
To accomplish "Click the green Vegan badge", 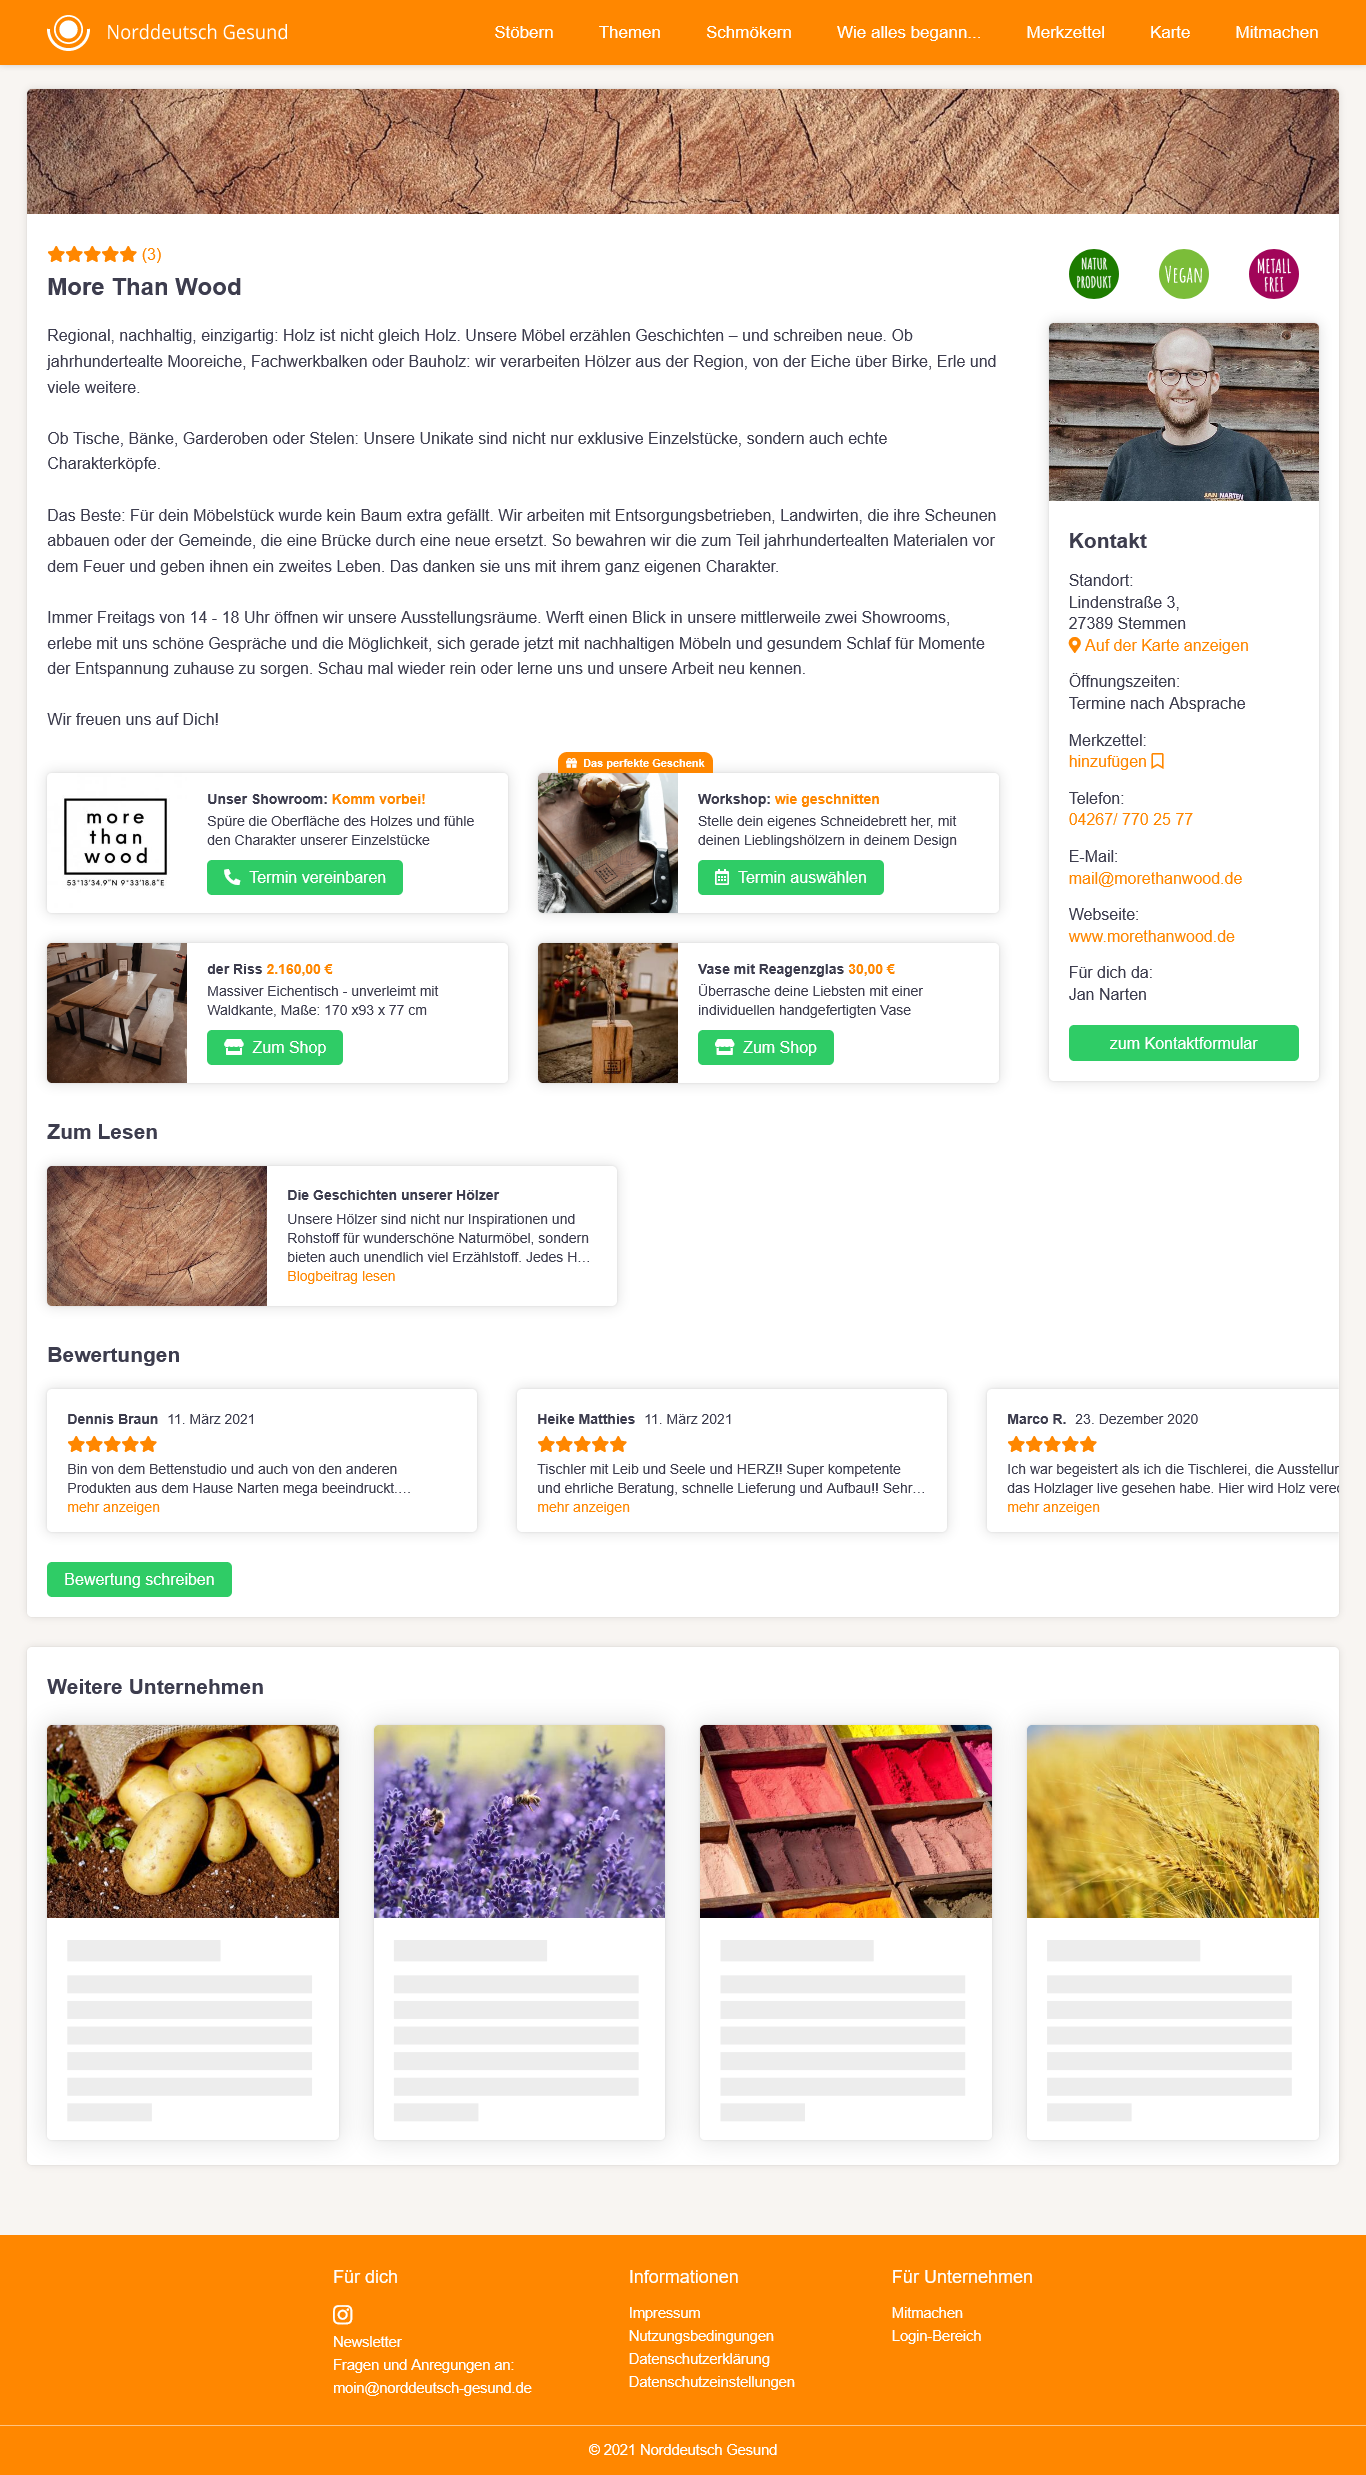I will tap(1183, 274).
